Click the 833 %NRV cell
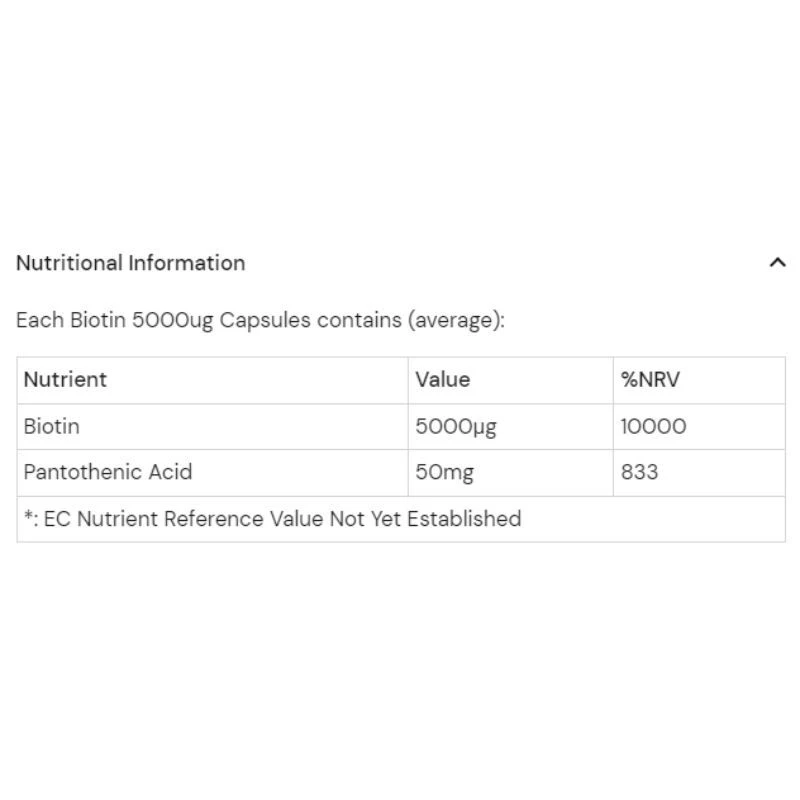This screenshot has width=800, height=800. click(x=639, y=472)
